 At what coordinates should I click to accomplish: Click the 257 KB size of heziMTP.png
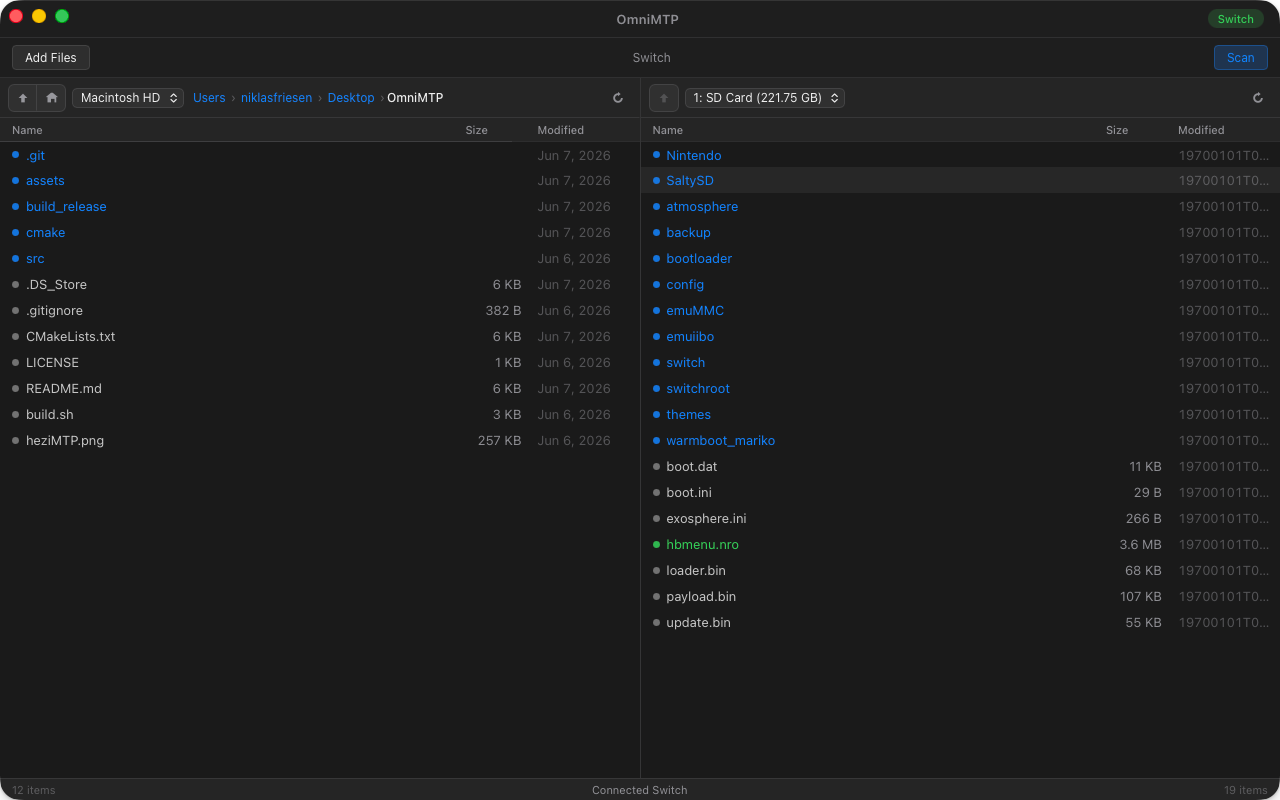click(x=499, y=441)
